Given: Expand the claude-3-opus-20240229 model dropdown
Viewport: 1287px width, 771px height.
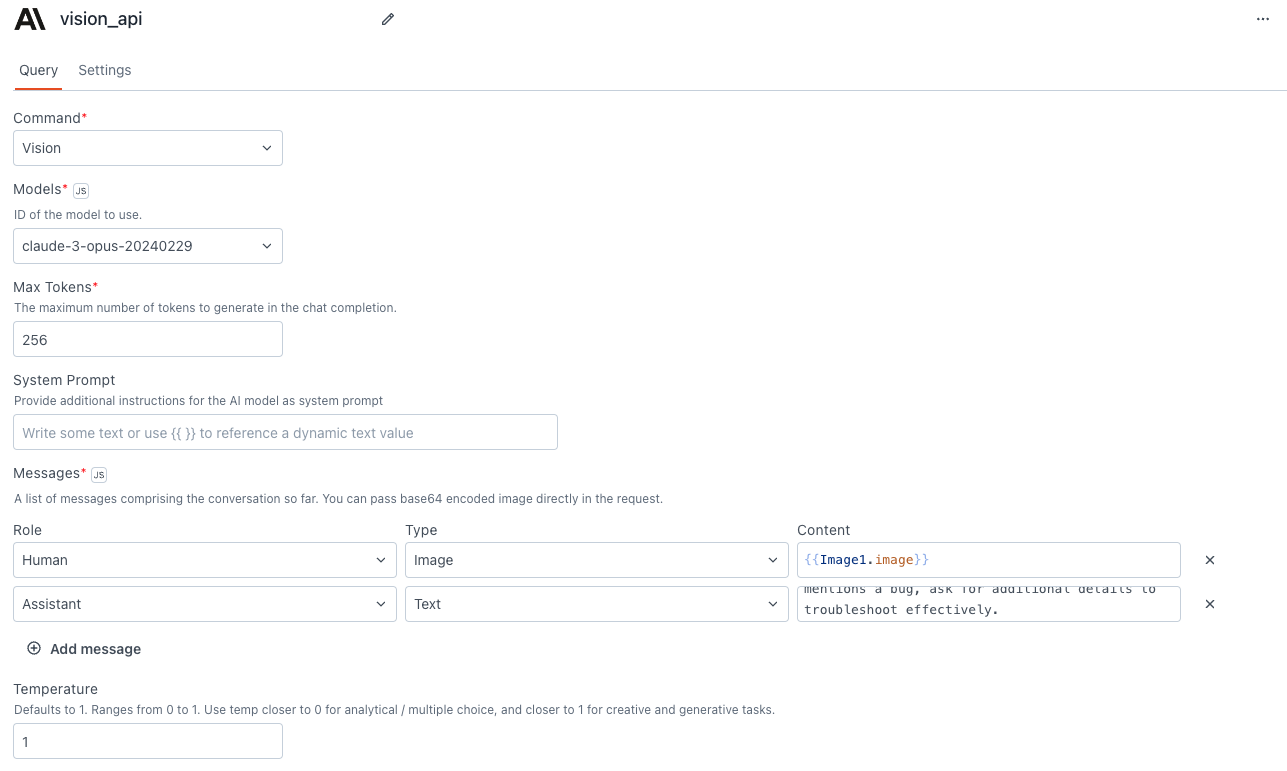Looking at the screenshot, I should tap(148, 246).
